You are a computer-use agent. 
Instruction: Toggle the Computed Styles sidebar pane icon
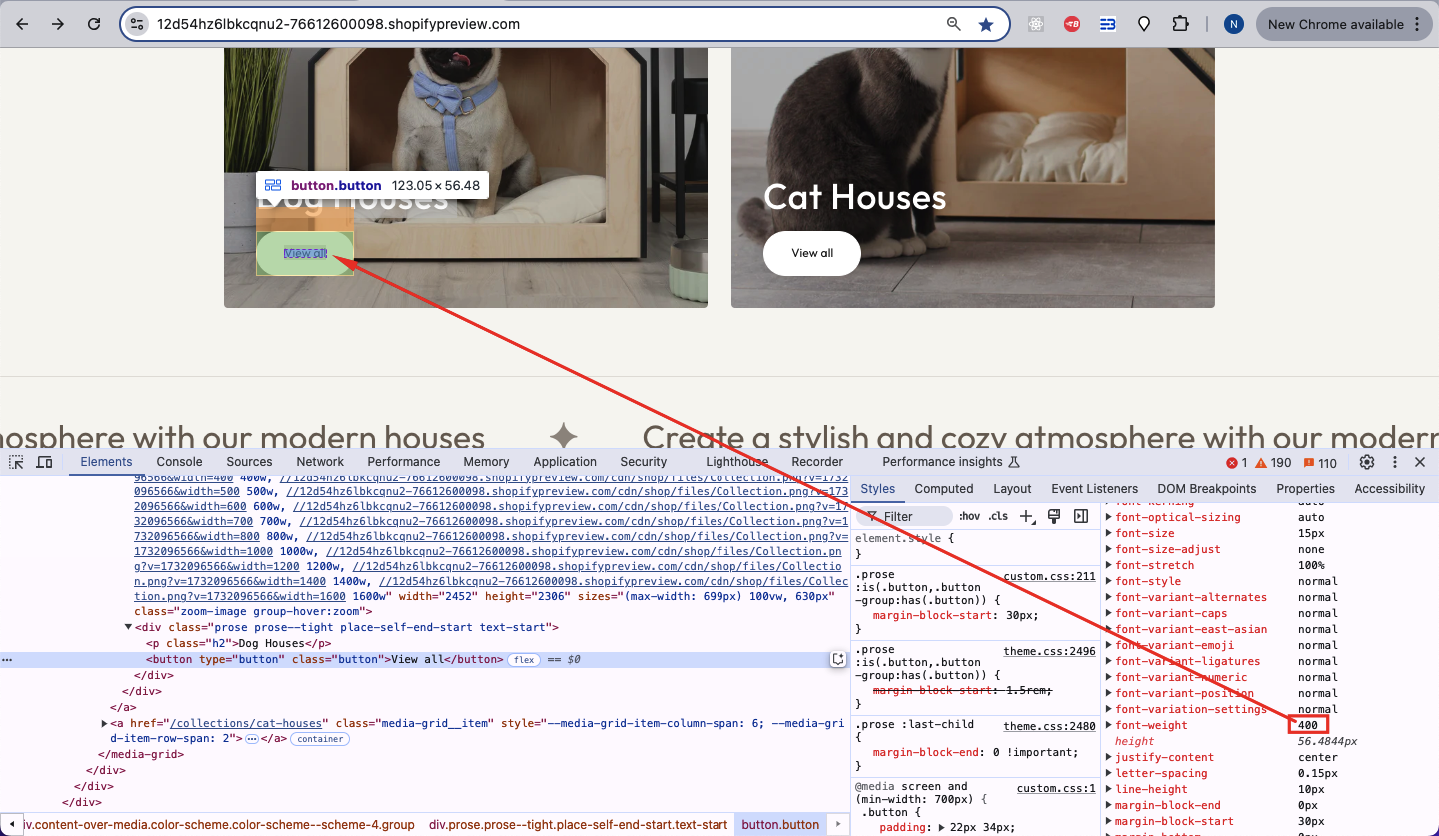point(1080,516)
